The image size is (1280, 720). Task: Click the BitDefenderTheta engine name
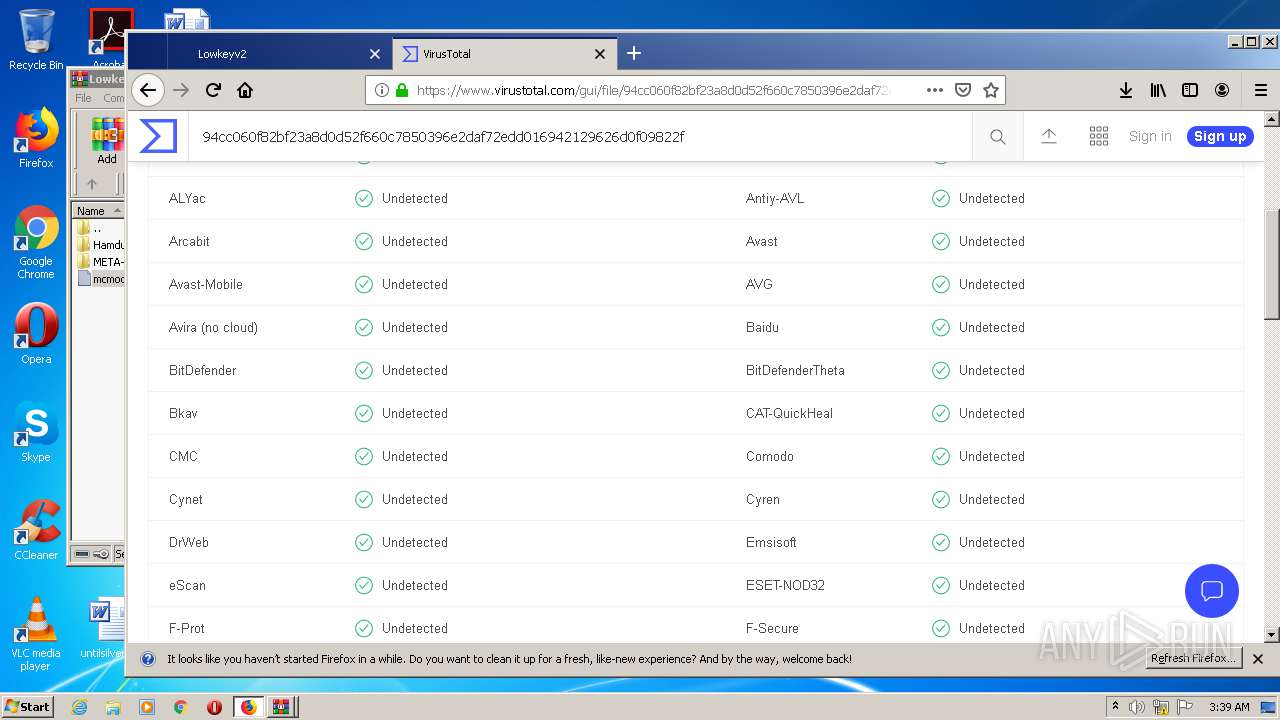click(x=795, y=370)
